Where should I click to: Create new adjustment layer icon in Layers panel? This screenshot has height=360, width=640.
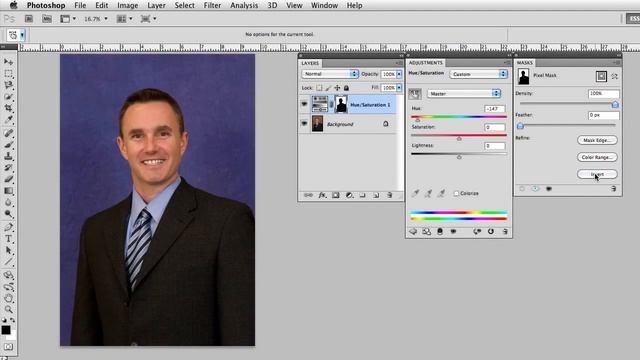coord(349,196)
